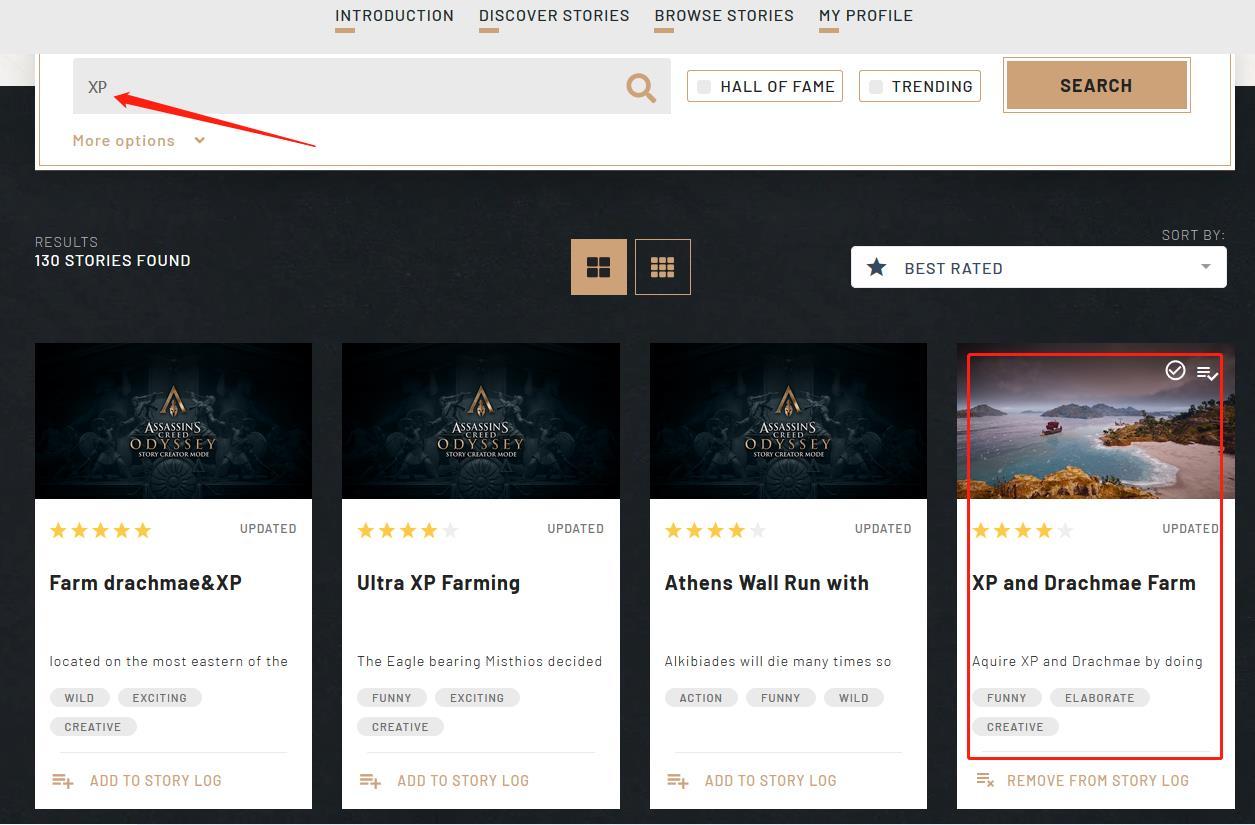Screen dimensions: 1255x825
Task: Switch to large grid view
Action: pyautogui.click(x=598, y=267)
